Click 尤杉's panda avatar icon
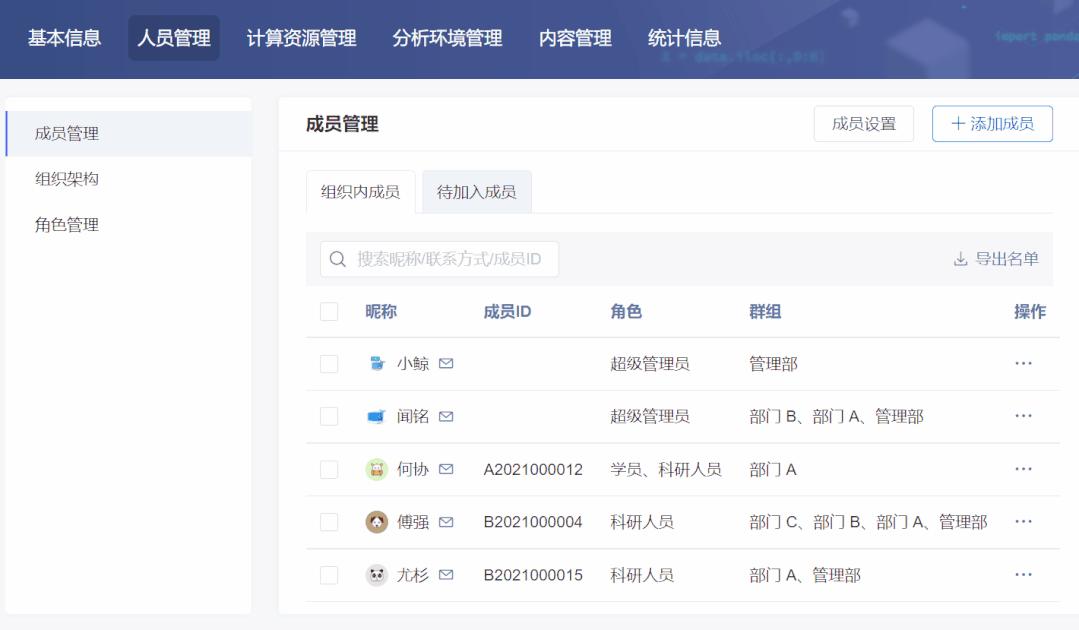The image size is (1079, 630). tap(376, 575)
